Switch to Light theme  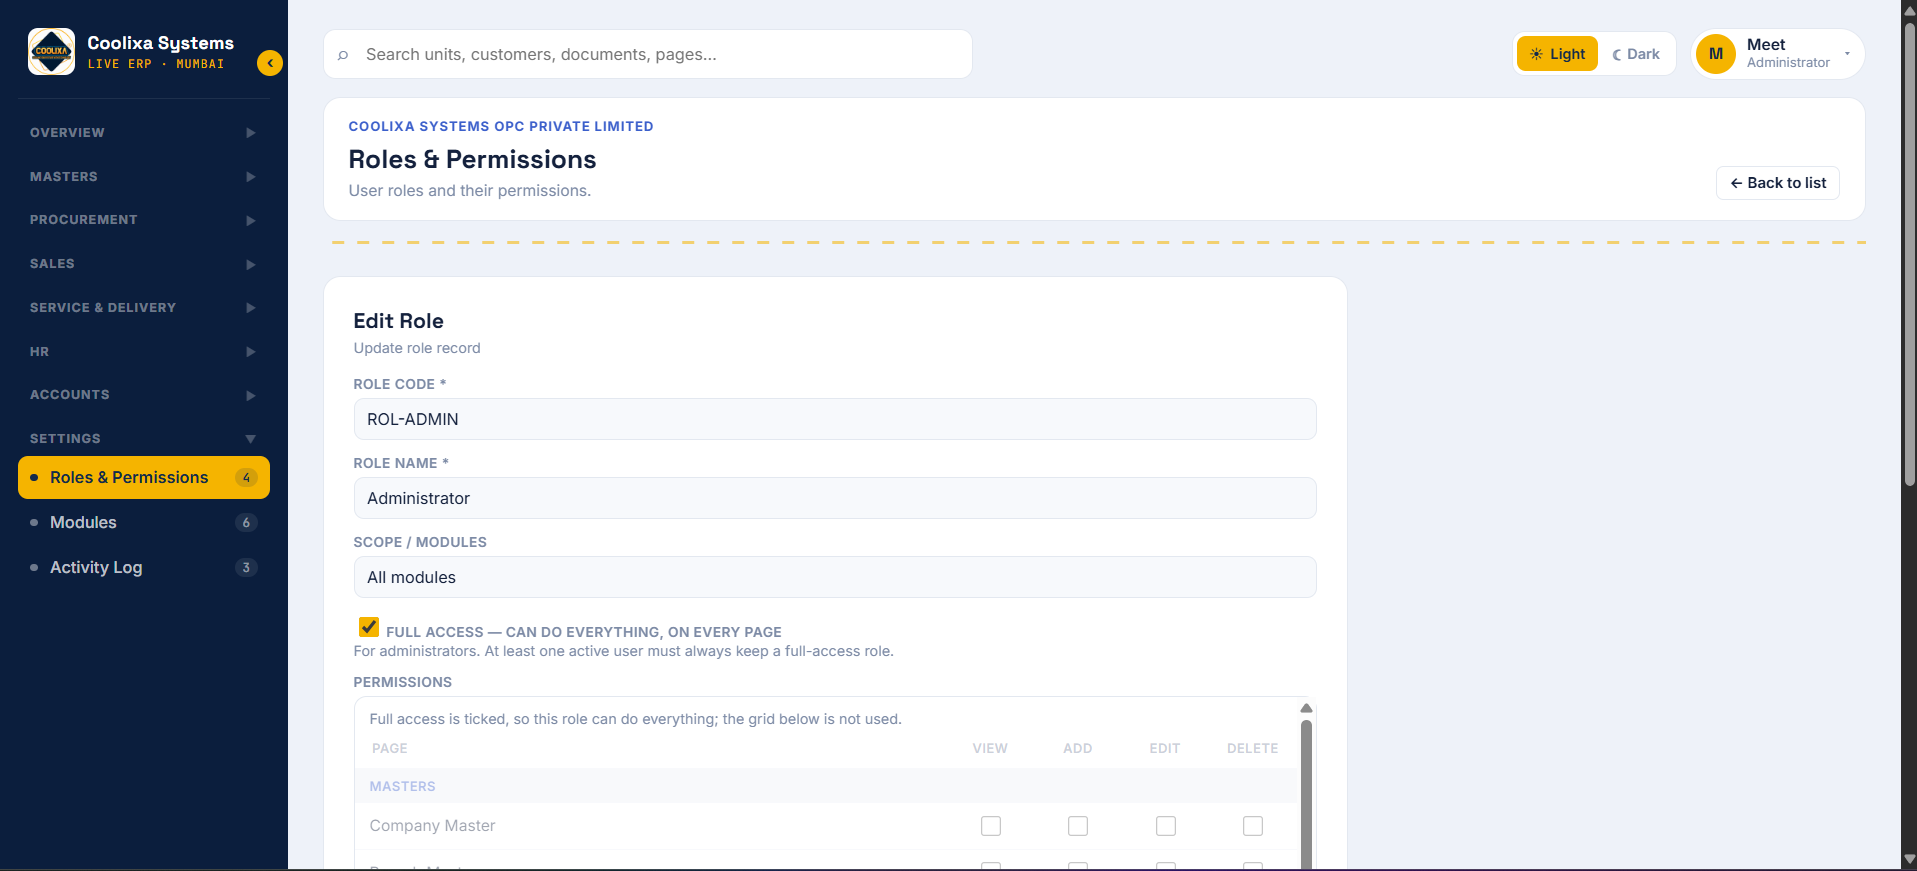click(x=1557, y=54)
